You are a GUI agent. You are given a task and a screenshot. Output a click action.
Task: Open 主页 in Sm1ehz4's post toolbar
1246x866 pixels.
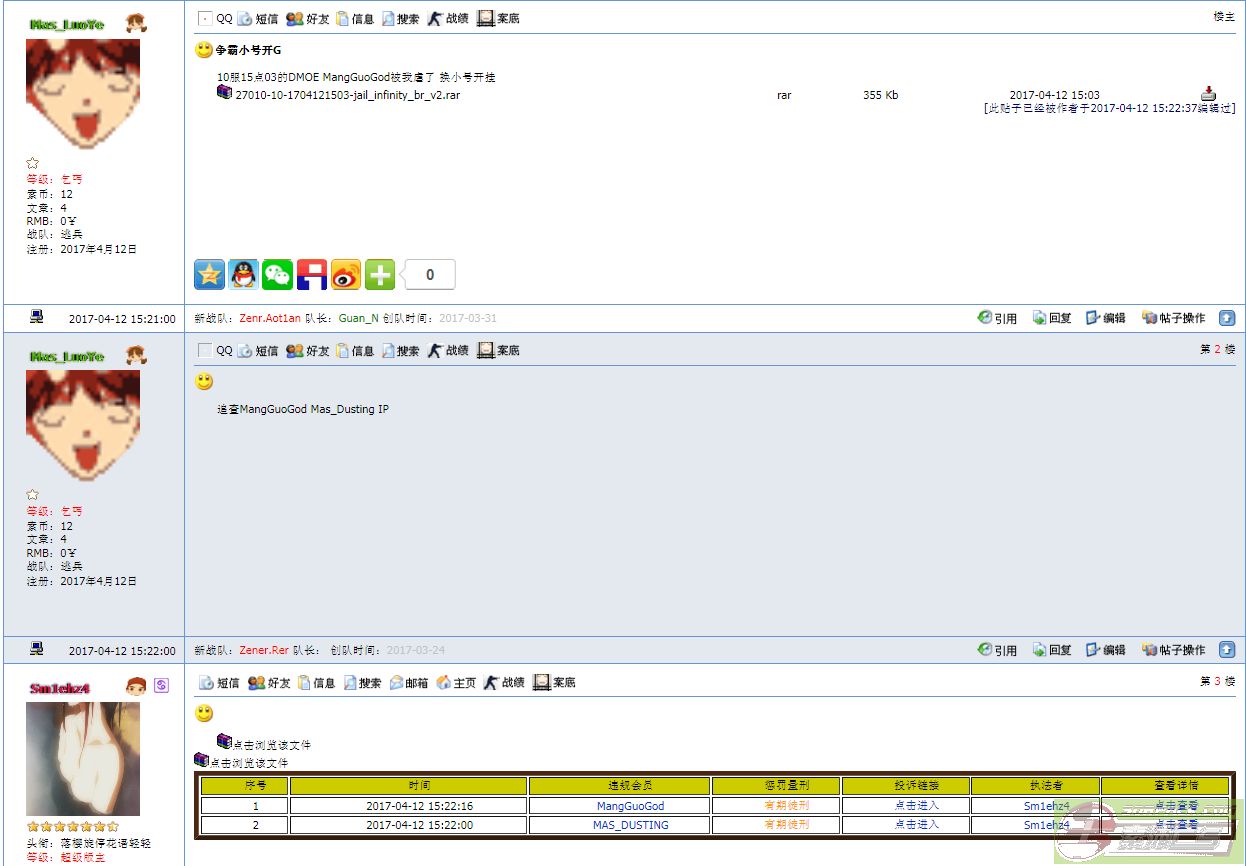click(x=456, y=683)
